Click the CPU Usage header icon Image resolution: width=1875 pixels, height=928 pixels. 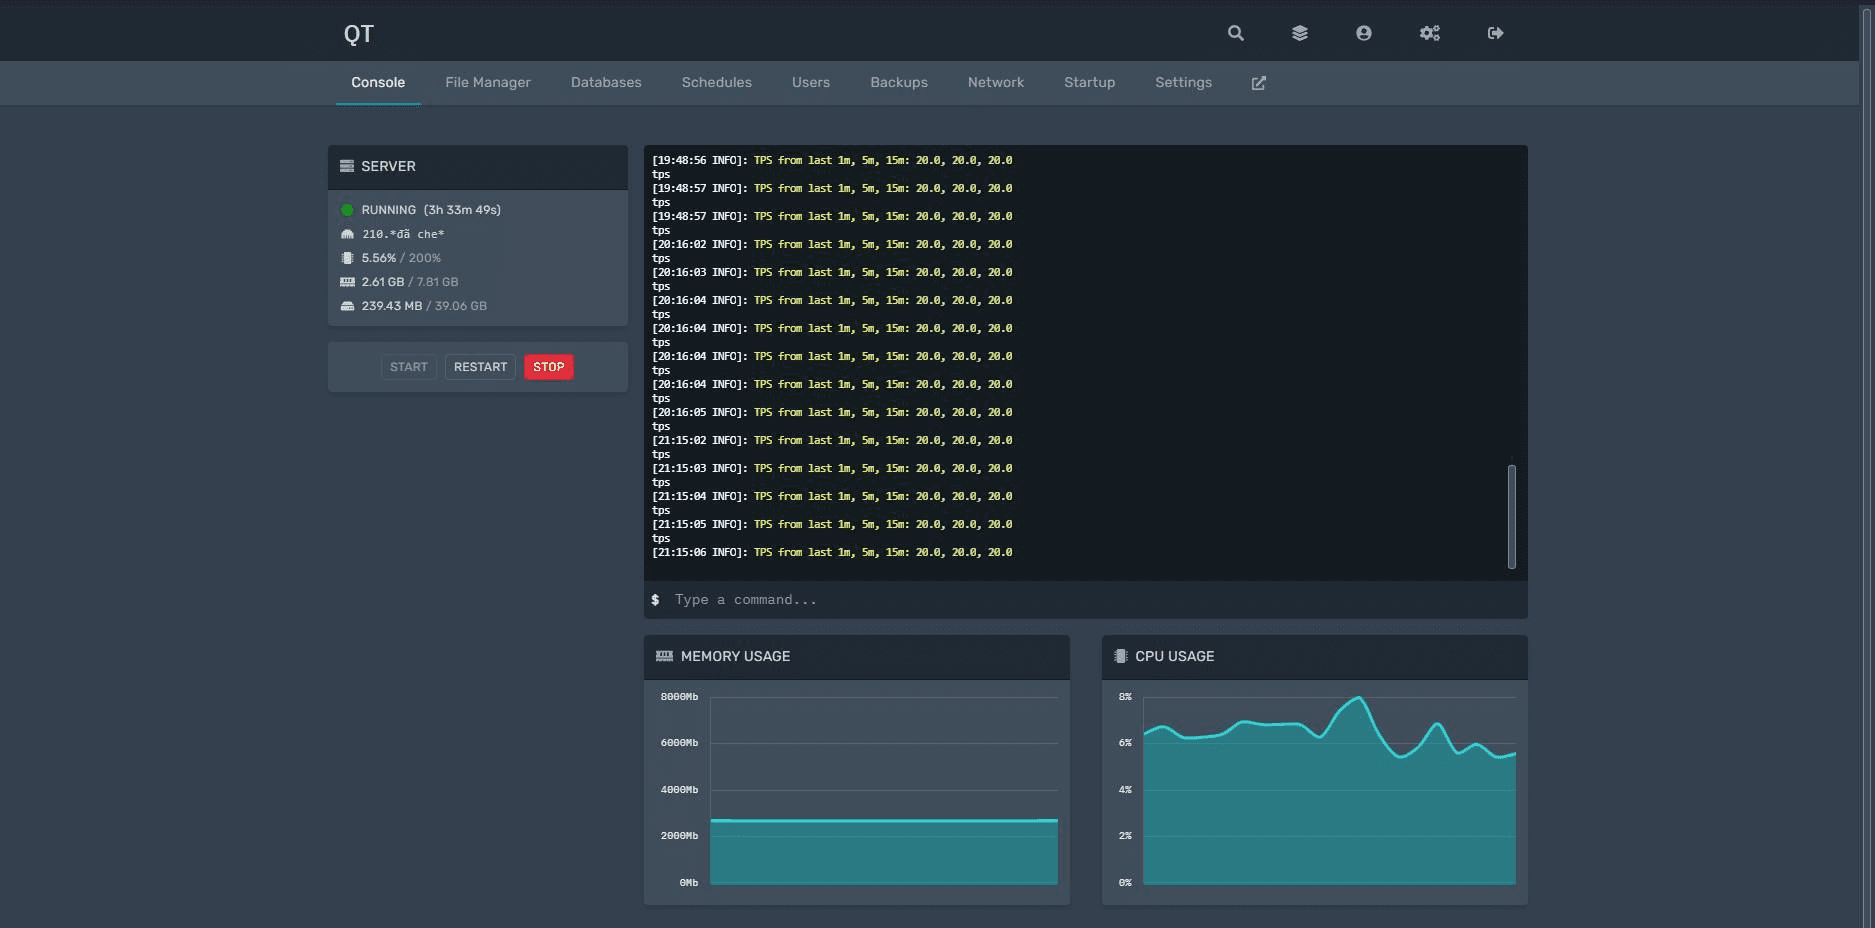(1121, 656)
